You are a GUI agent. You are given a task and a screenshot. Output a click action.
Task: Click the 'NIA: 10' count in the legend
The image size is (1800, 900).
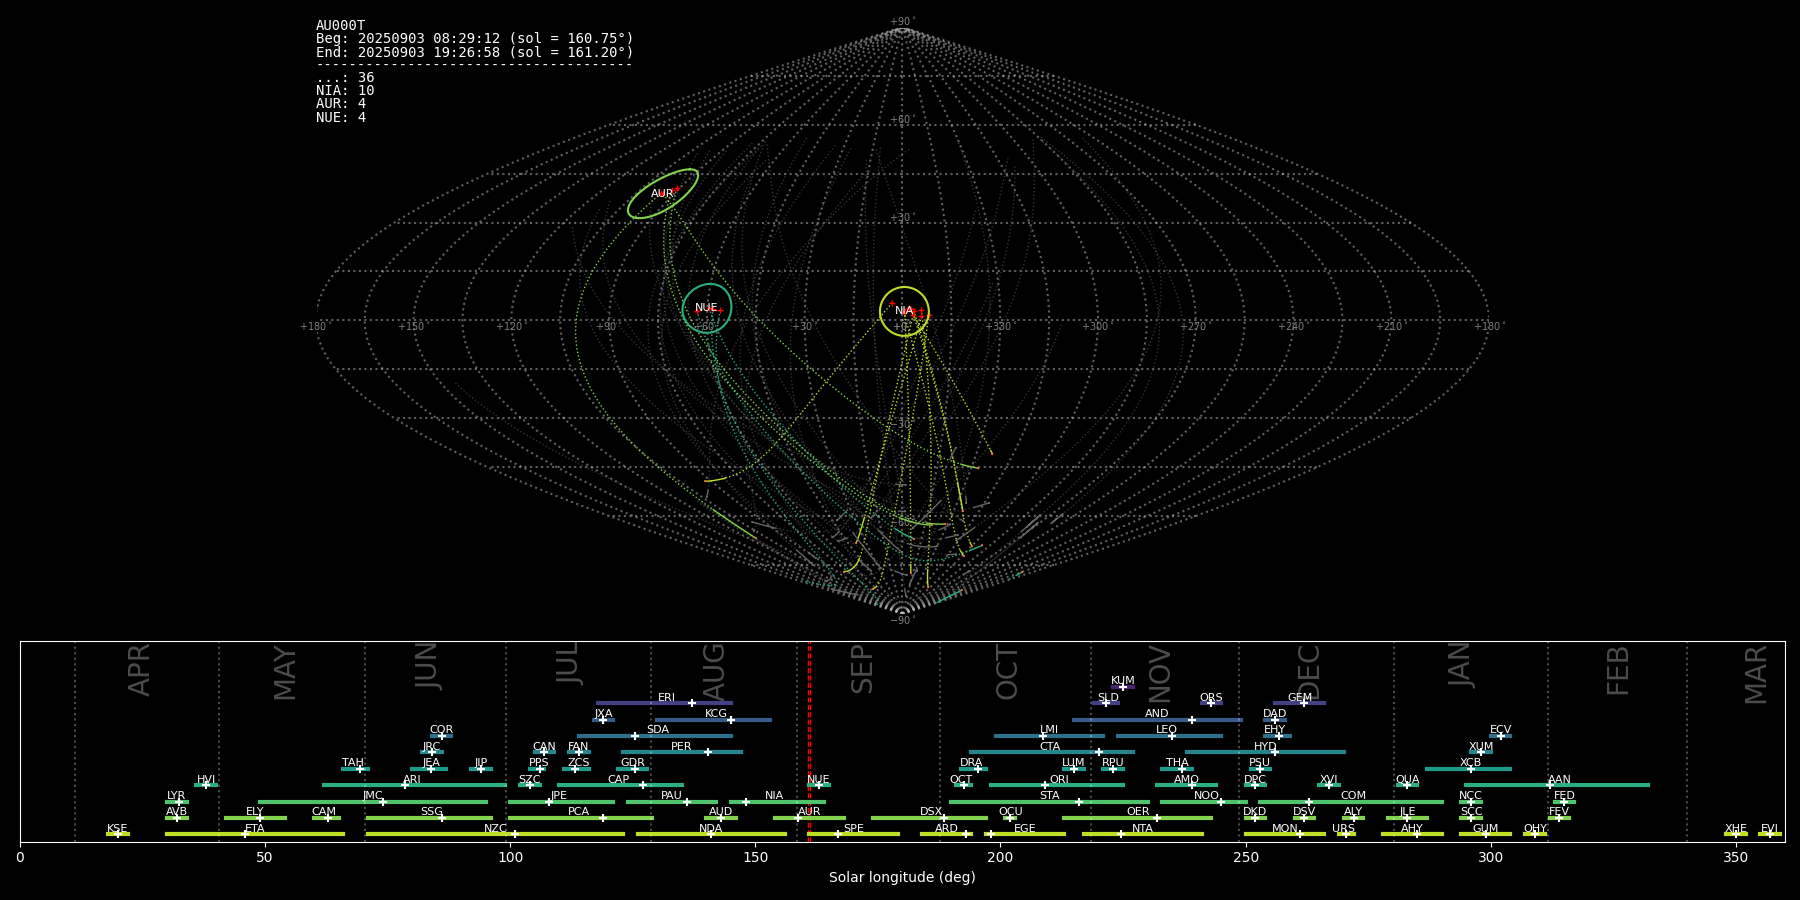(345, 91)
